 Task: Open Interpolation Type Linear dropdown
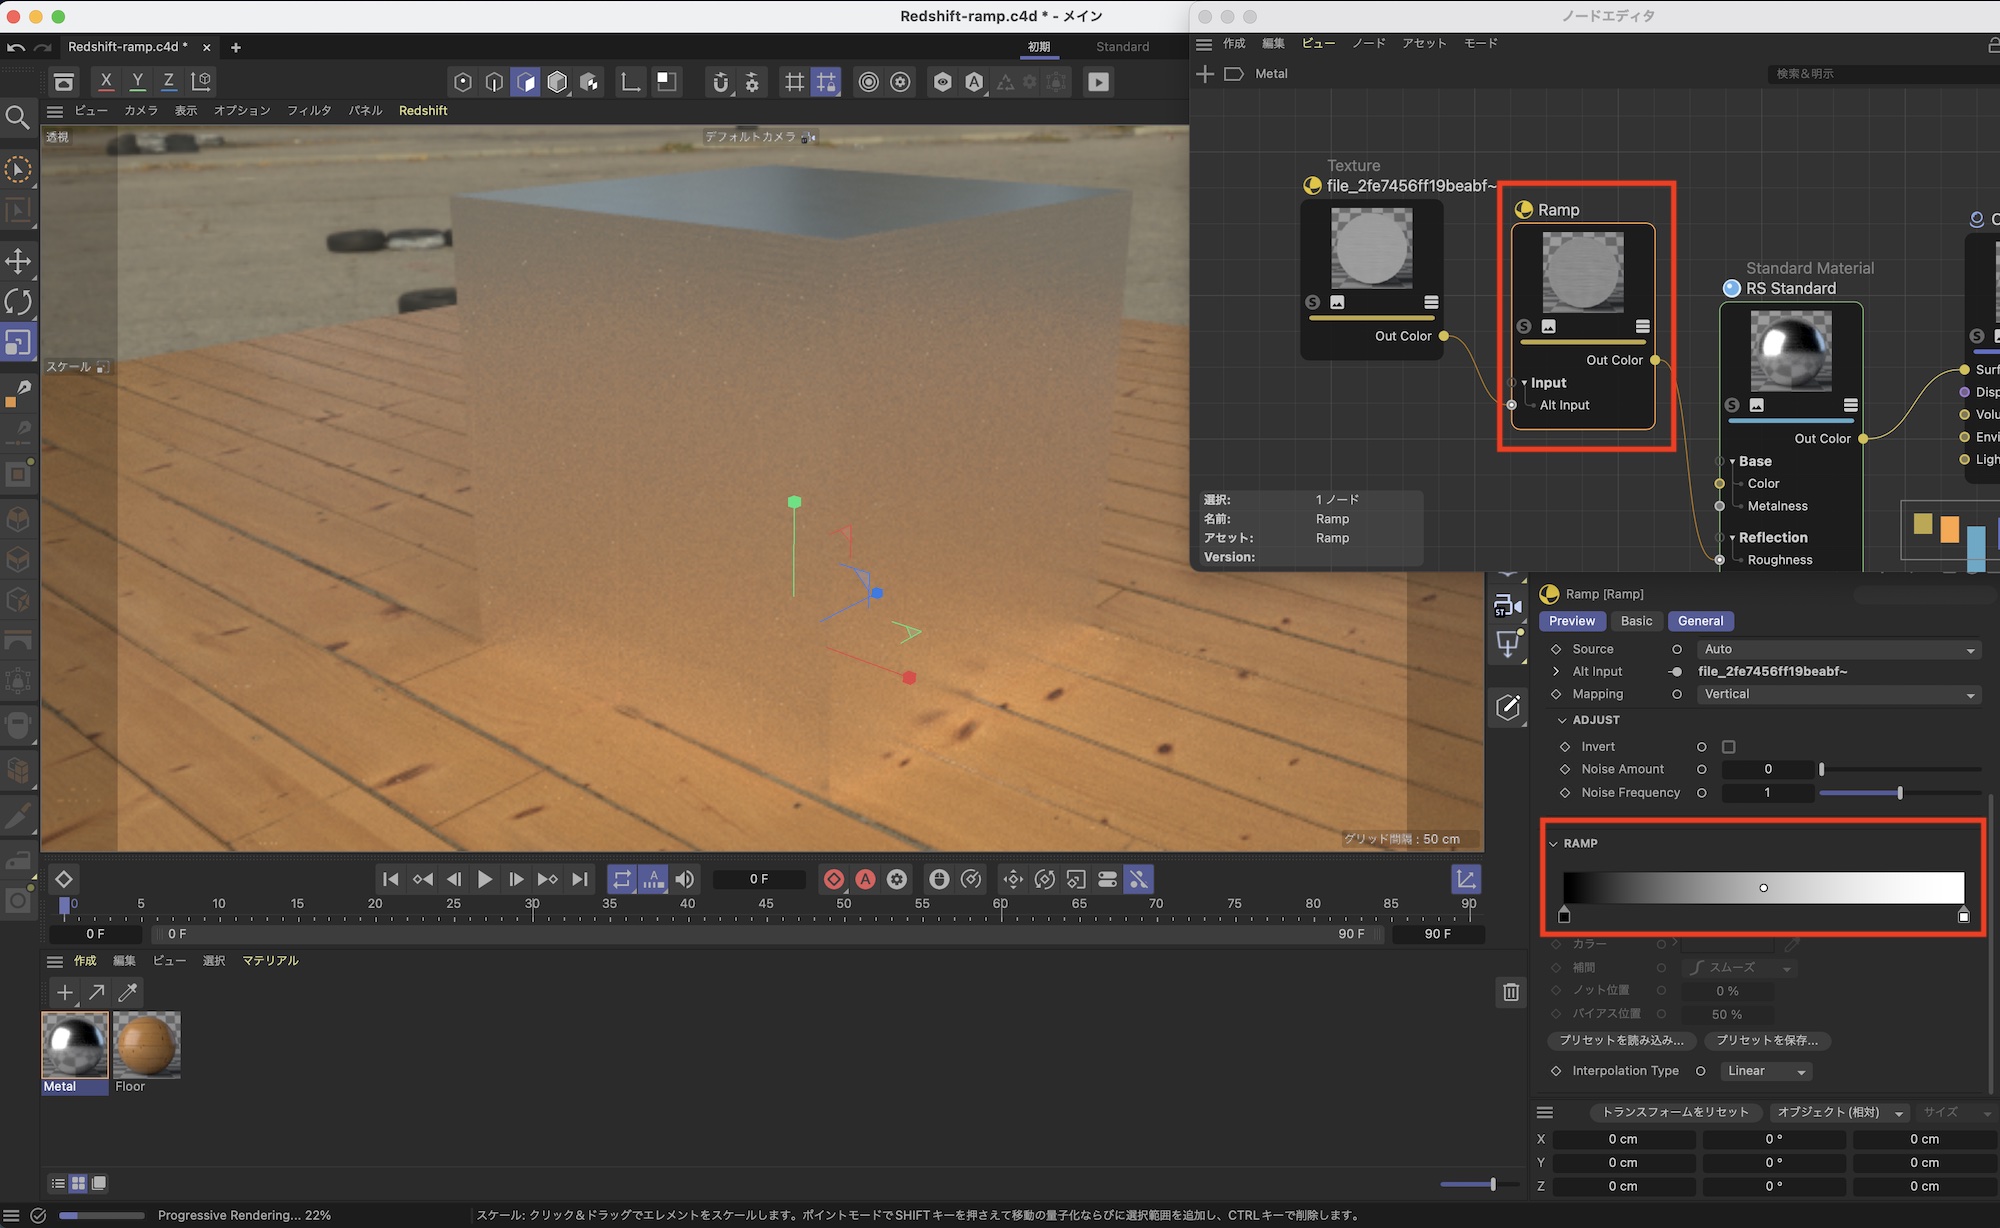point(1766,1071)
